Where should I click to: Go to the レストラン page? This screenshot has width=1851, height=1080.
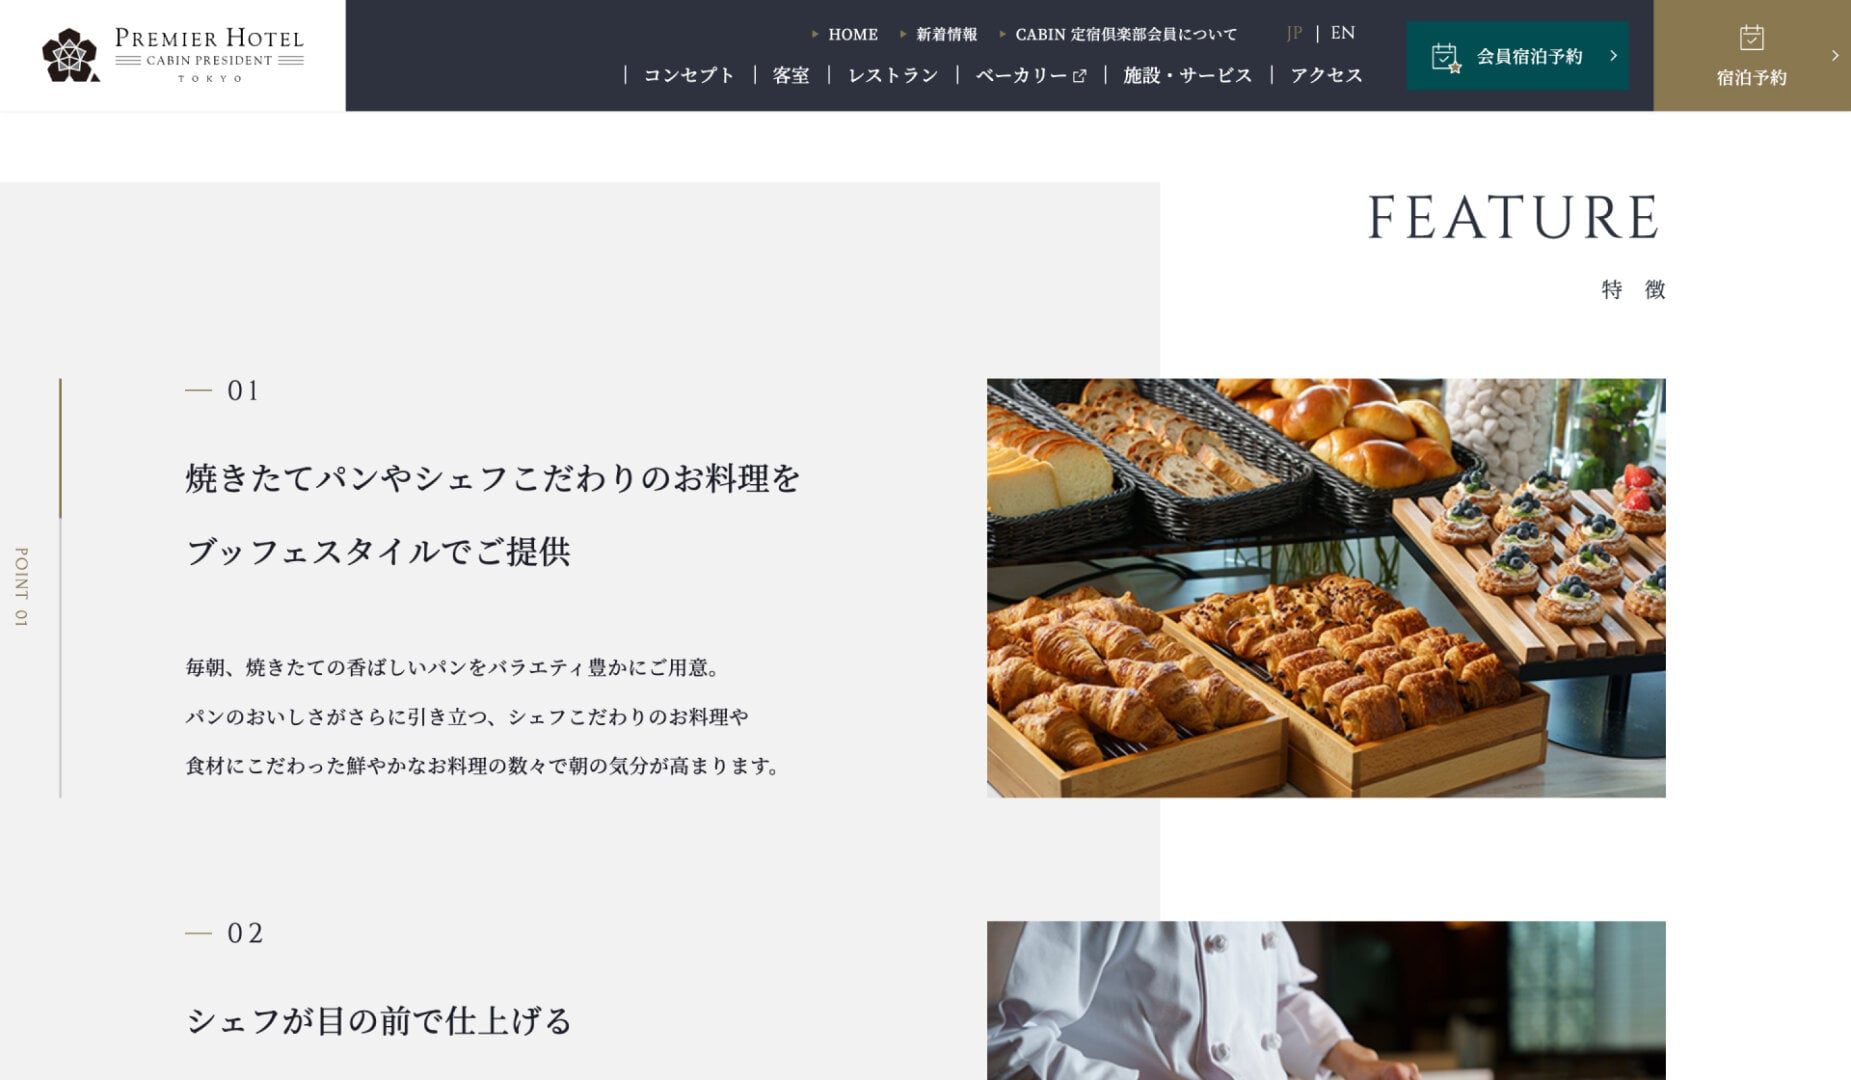coord(893,75)
